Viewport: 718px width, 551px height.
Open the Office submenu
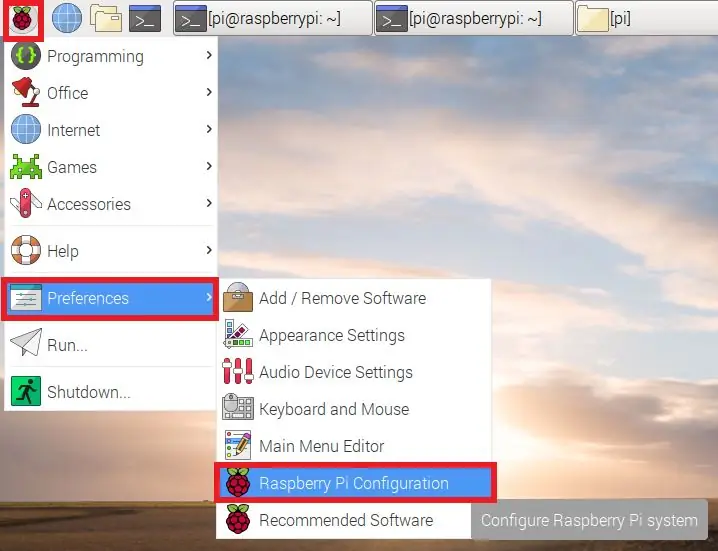tap(111, 93)
